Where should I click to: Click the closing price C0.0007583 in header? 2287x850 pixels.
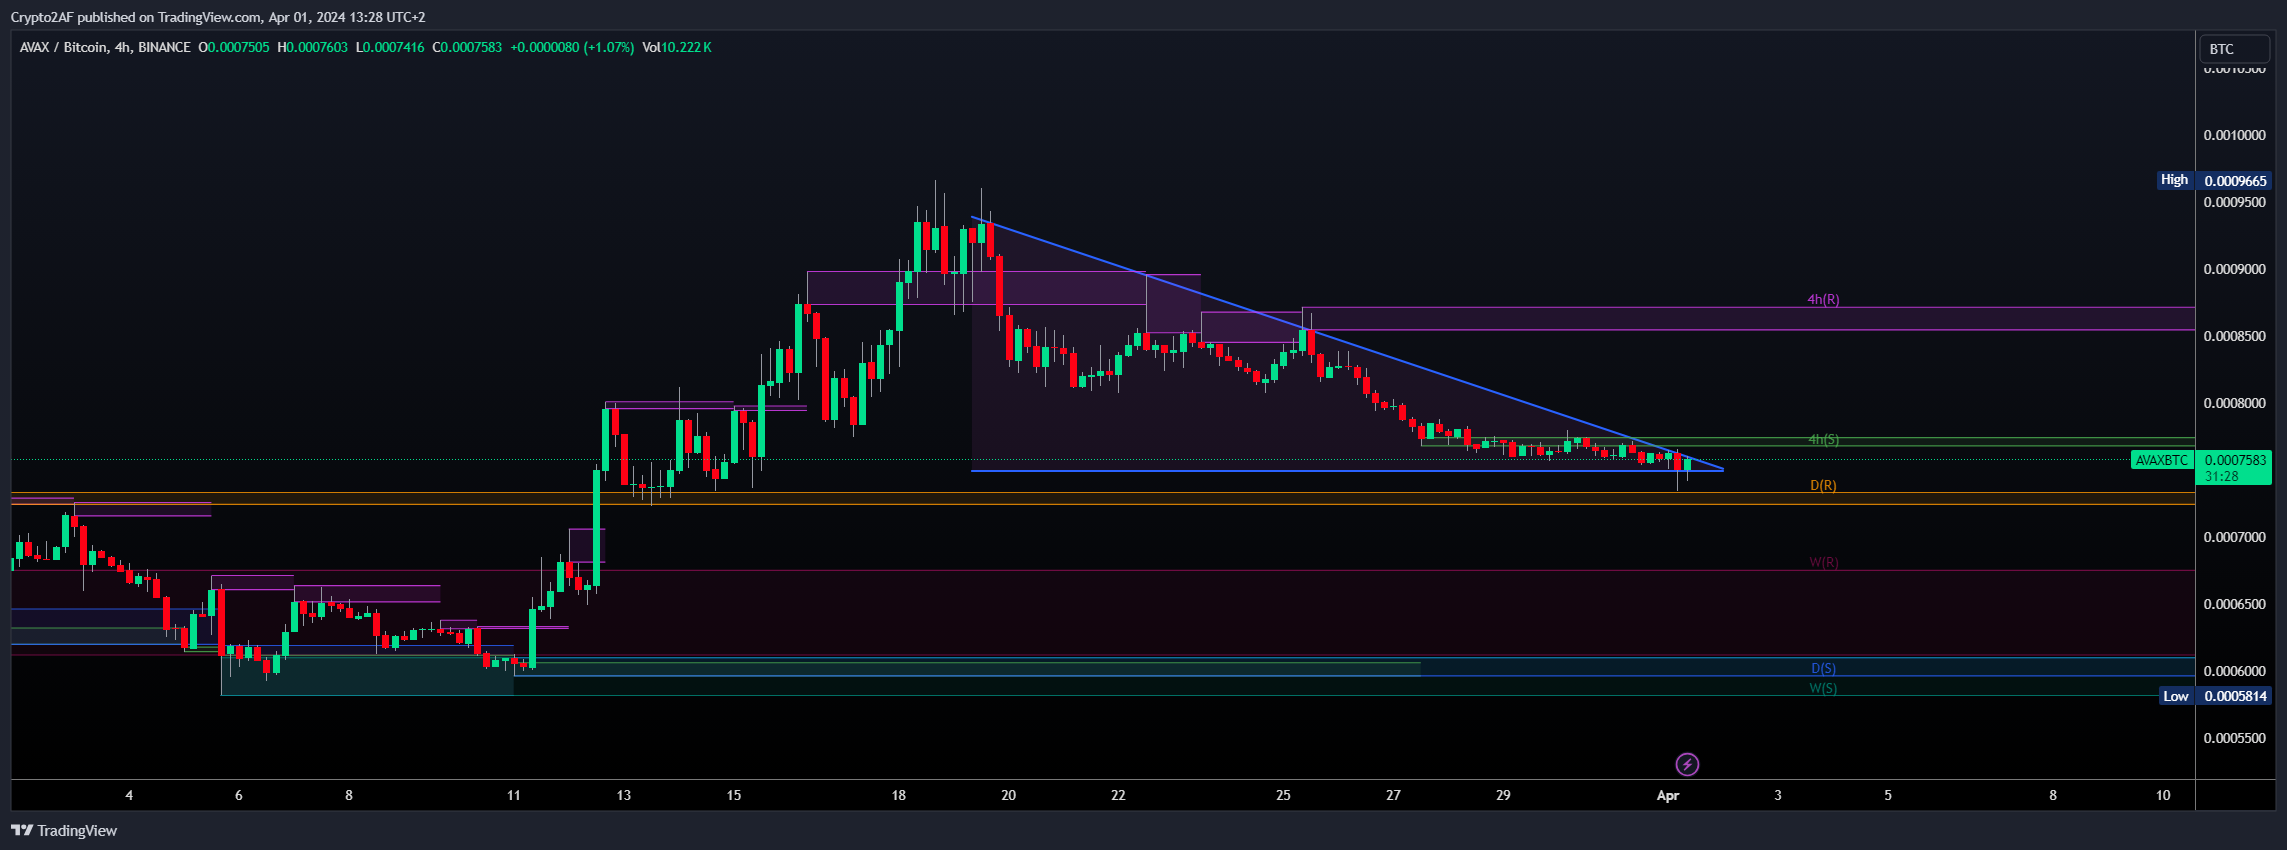point(467,47)
